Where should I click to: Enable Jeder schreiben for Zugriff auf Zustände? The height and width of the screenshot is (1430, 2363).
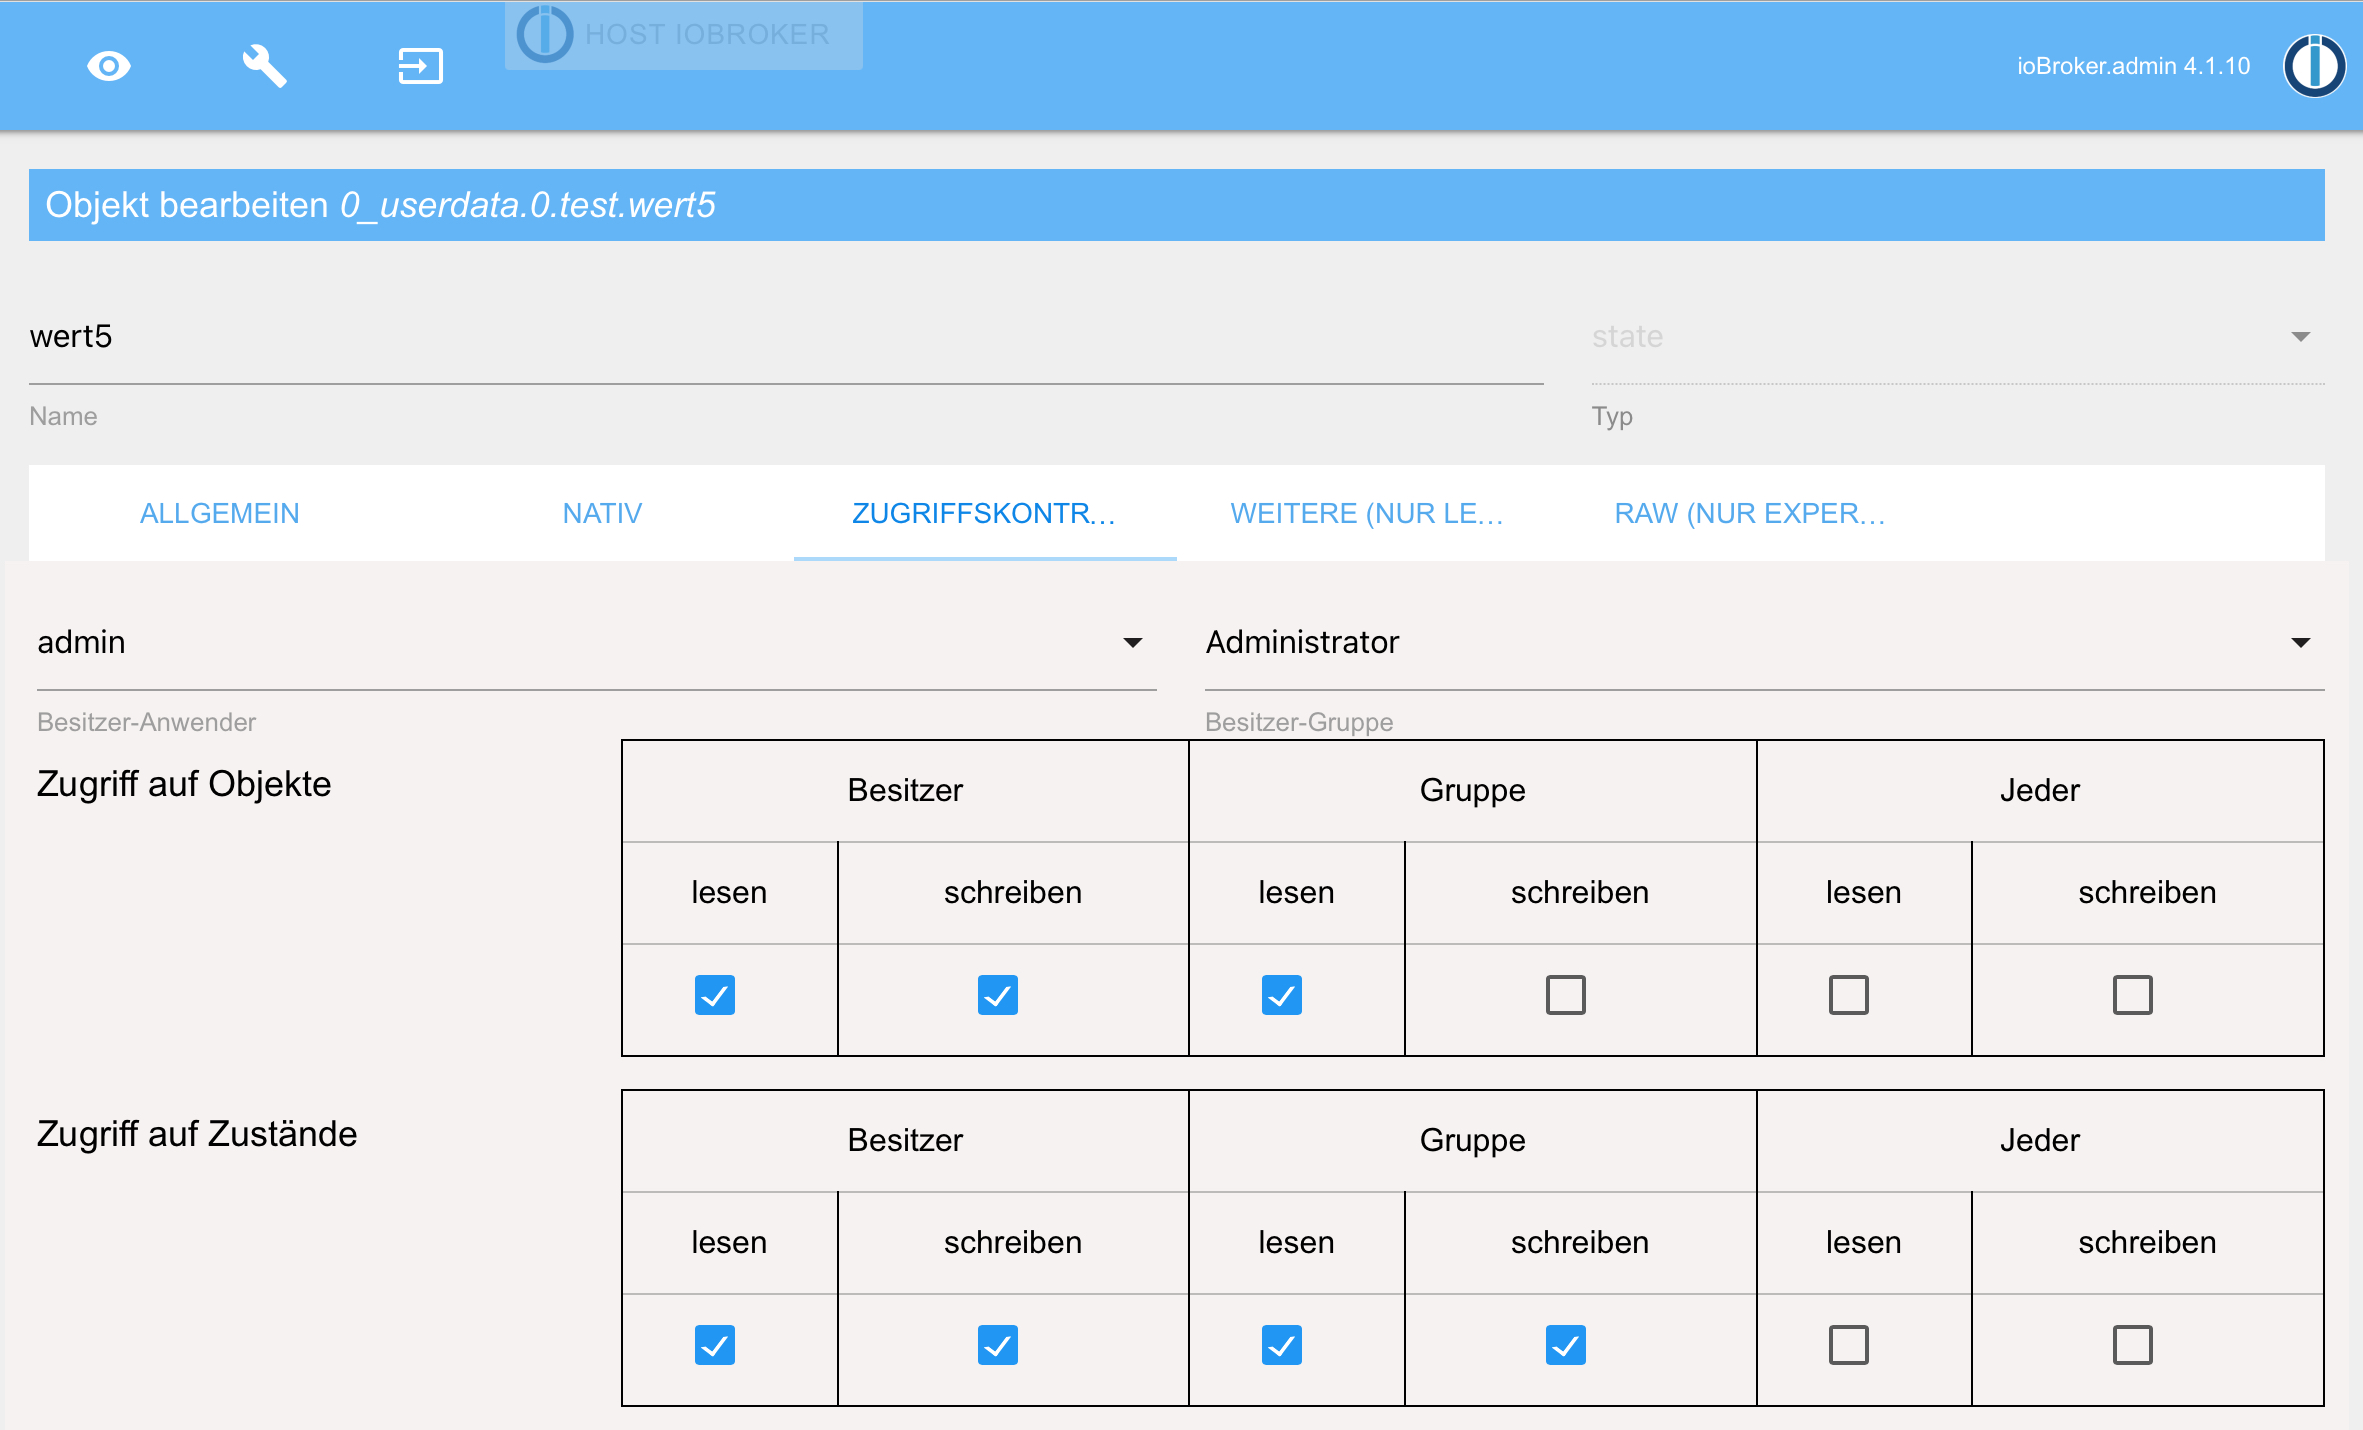tap(2134, 1346)
